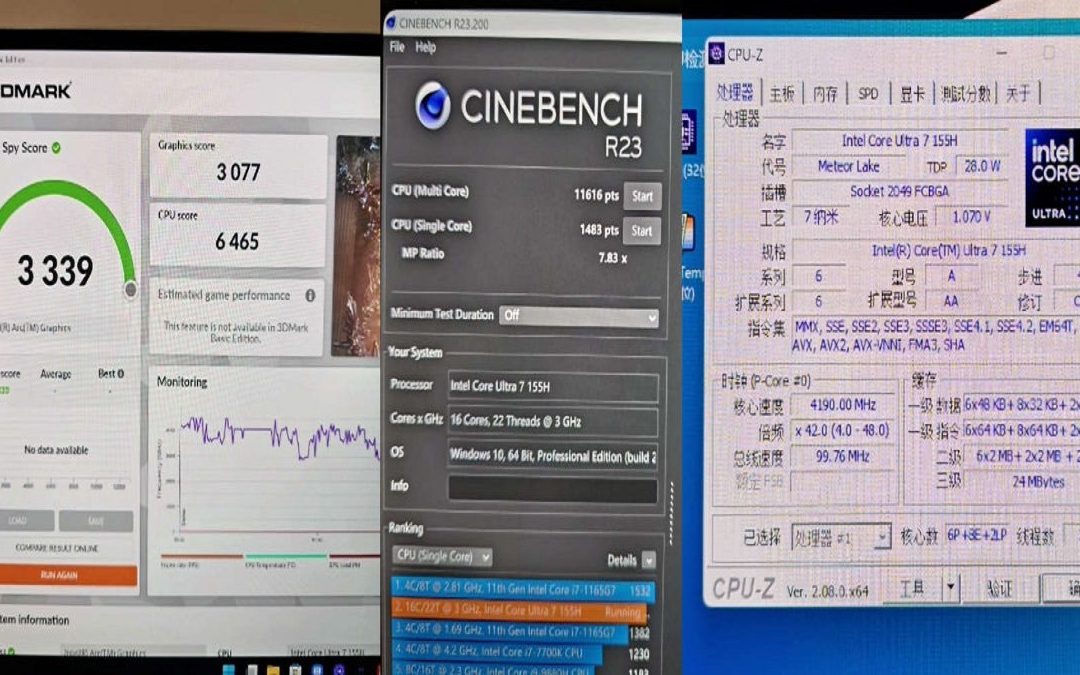Click the overall 3 339 score in 3DMark
1080x675 pixels.
[x=55, y=271]
